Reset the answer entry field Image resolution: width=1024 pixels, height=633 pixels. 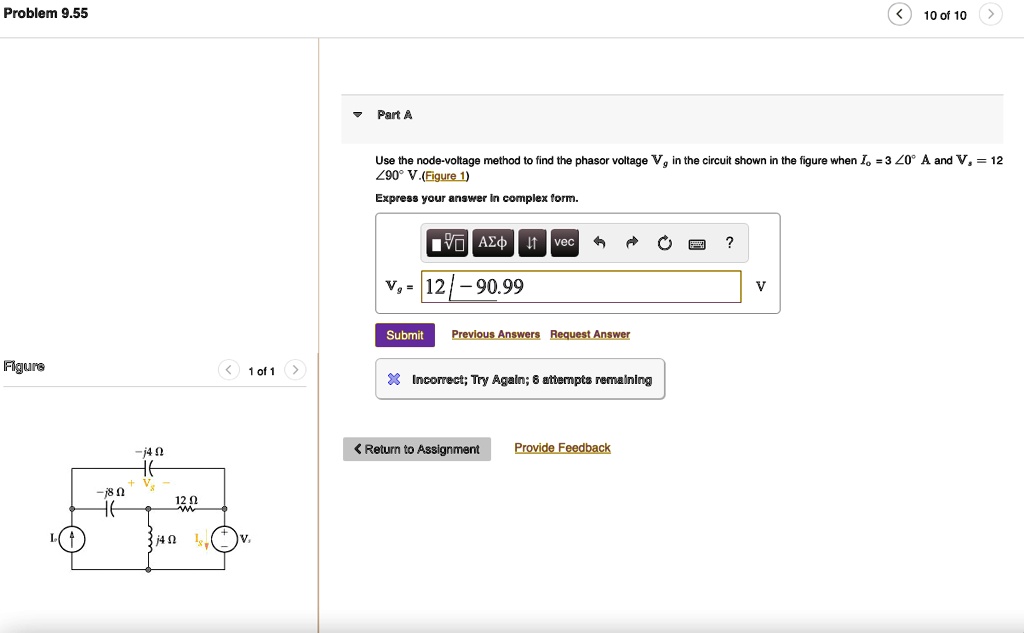(x=664, y=243)
